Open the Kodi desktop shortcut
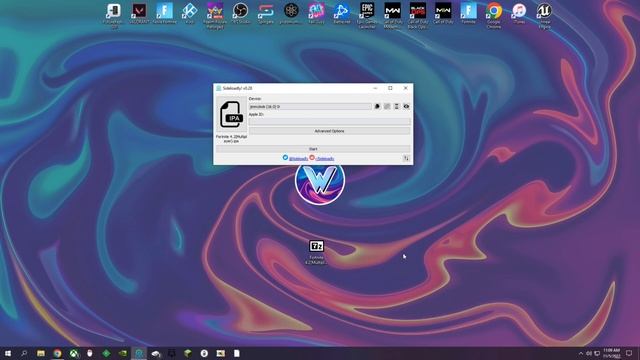The width and height of the screenshot is (640, 360). (x=189, y=13)
